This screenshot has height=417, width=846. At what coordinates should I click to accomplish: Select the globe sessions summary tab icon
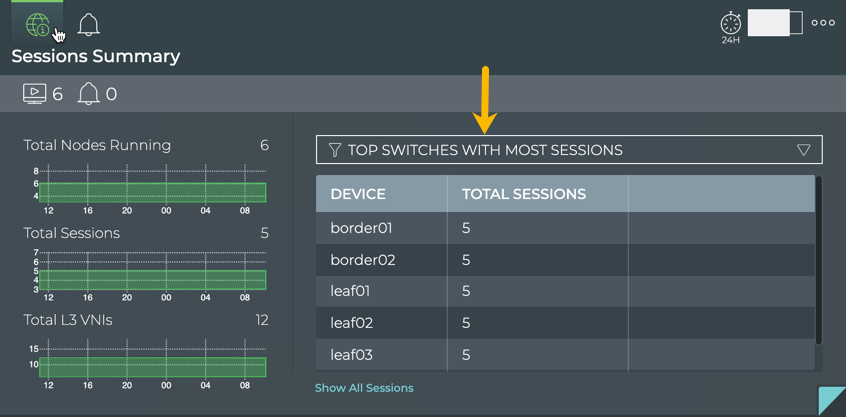pyautogui.click(x=37, y=24)
